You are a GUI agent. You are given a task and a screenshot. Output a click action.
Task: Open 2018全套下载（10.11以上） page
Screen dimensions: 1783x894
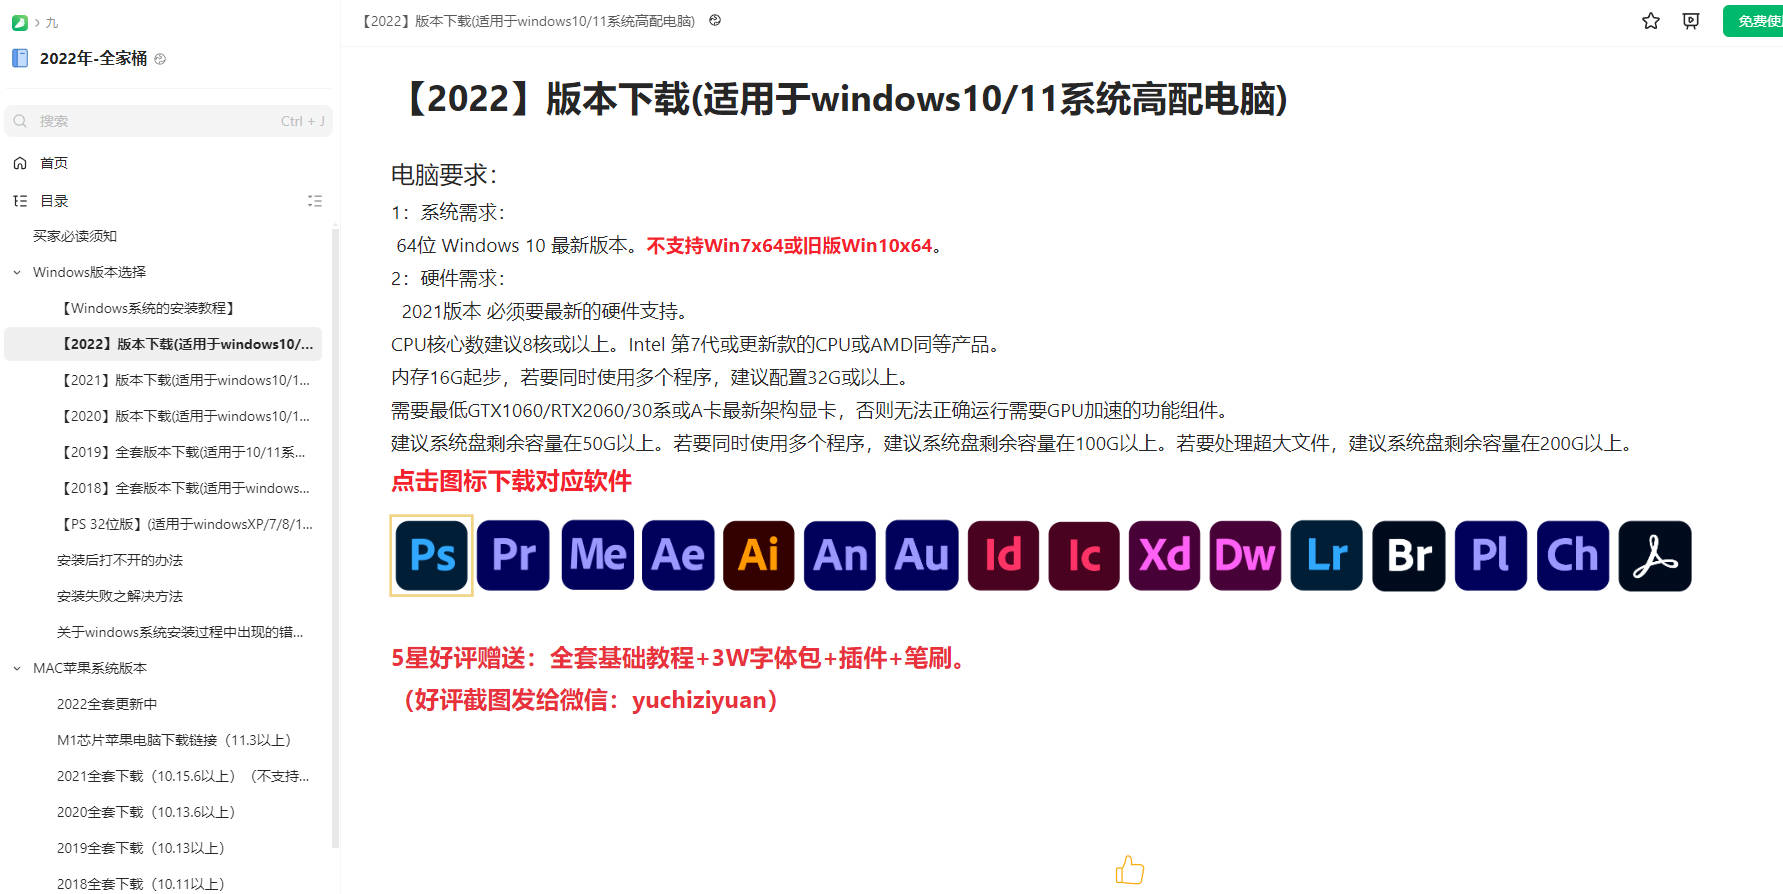coord(141,884)
